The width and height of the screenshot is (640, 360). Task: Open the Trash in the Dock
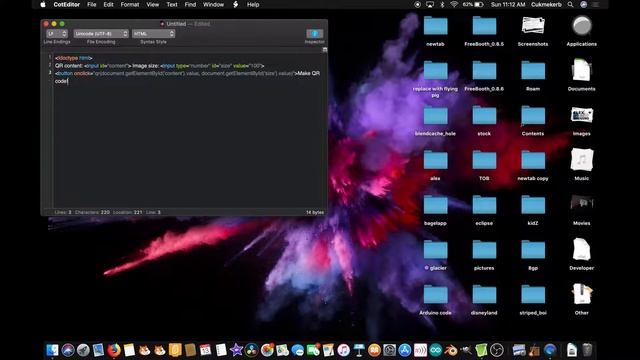coord(587,350)
